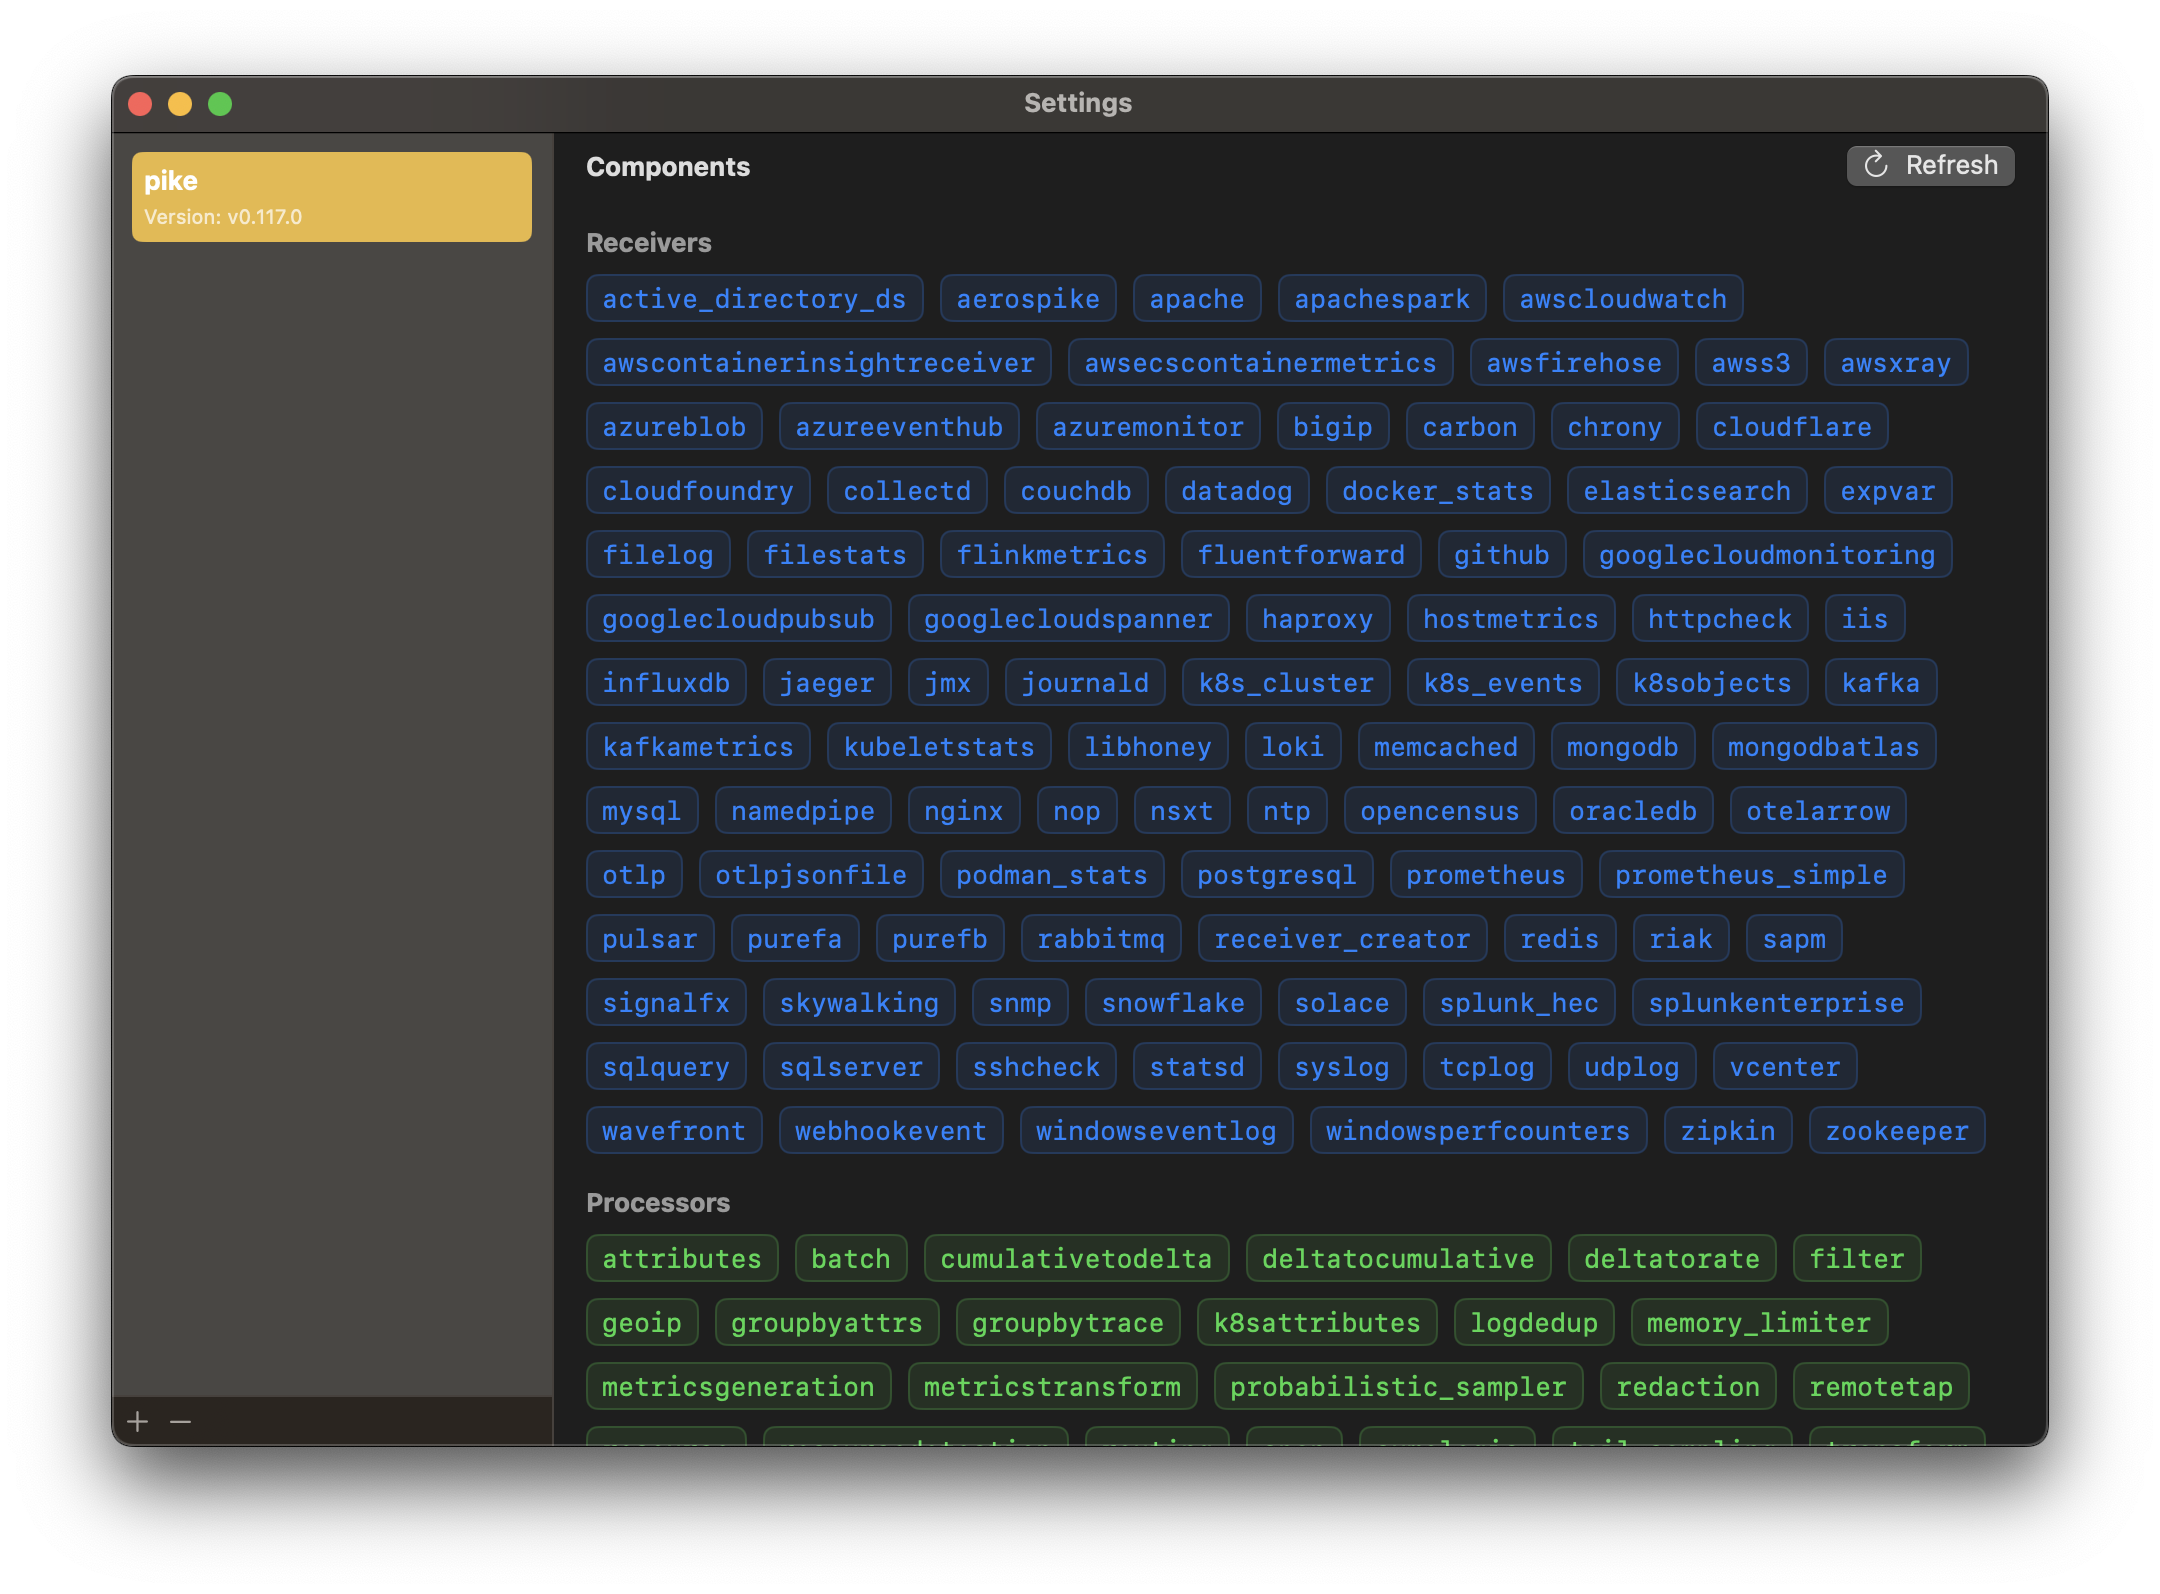Click the rabbitmq receiver tag
This screenshot has height=1594, width=2160.
(1101, 939)
